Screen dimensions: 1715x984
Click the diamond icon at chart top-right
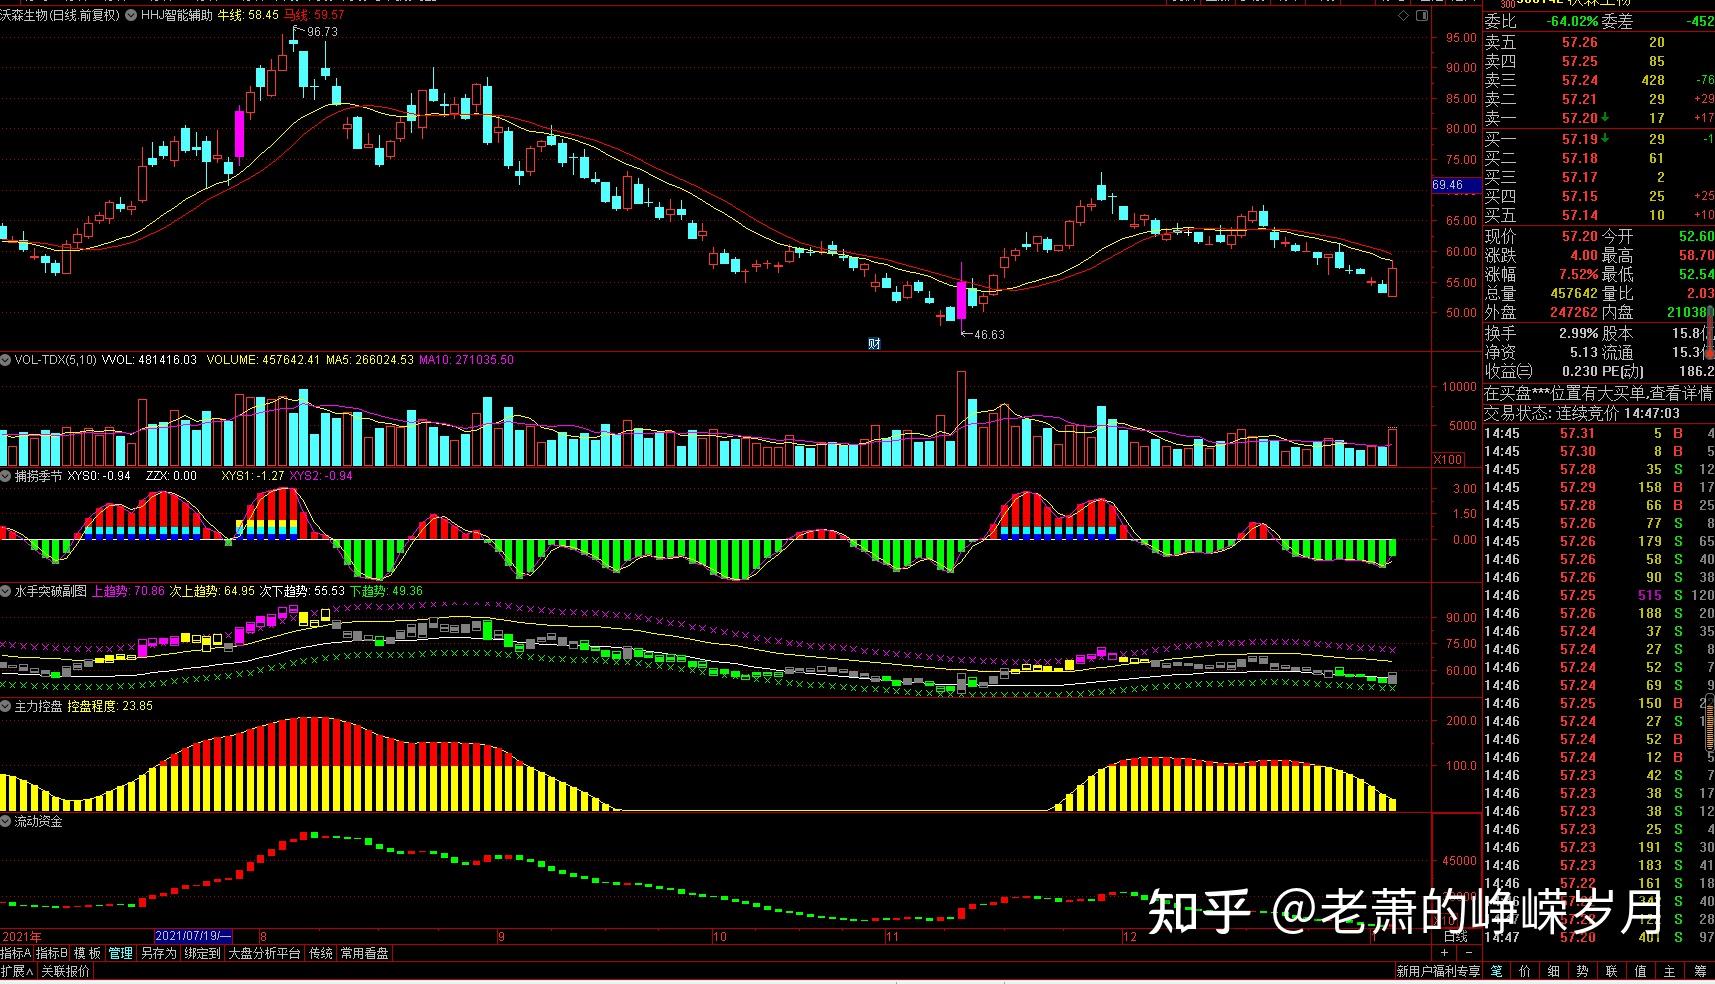point(1404,16)
